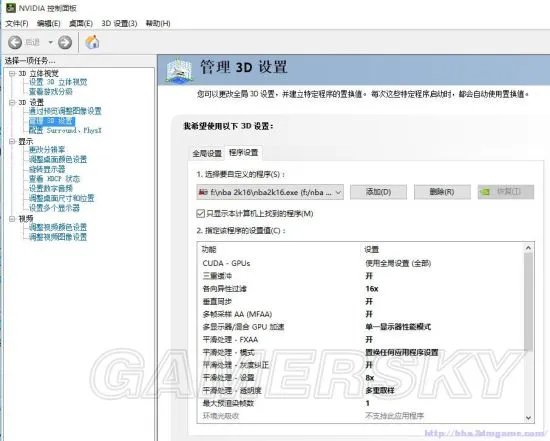Screen dimensions: 550x441
Task: Open the 编辑(E) menu
Action: [x=49, y=24]
